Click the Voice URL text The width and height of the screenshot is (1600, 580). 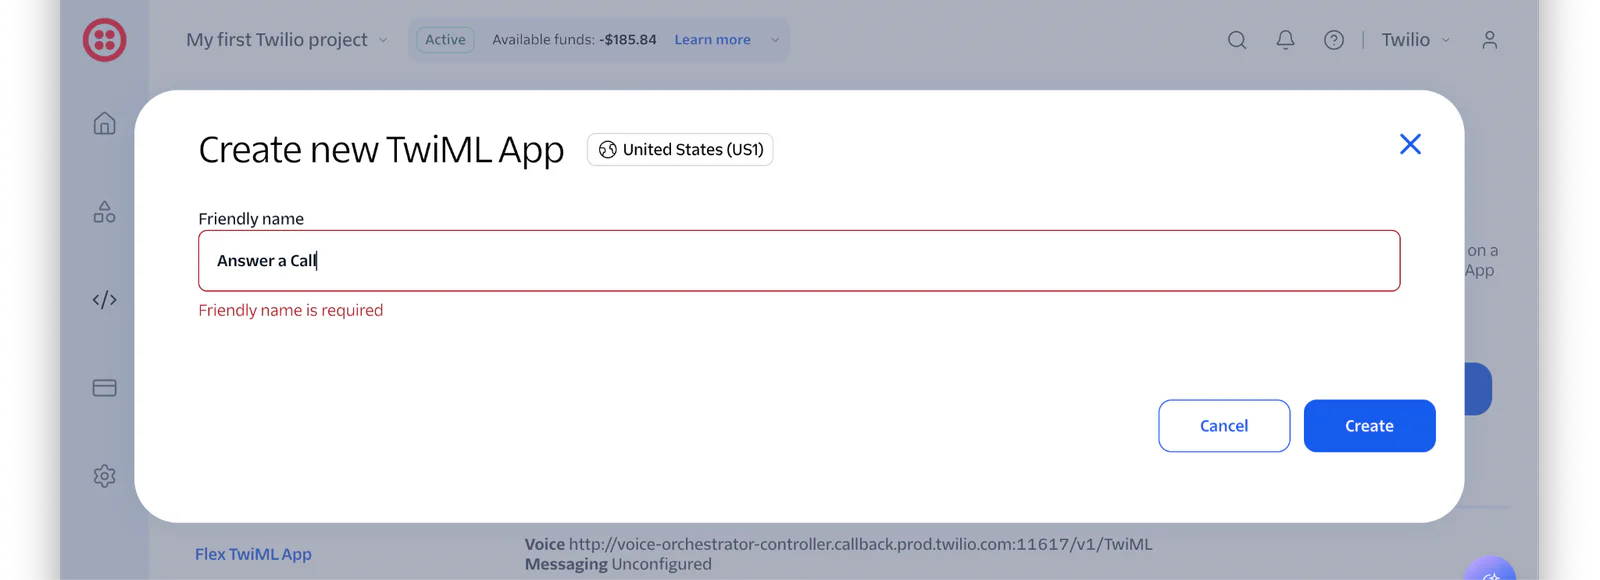[x=838, y=544]
